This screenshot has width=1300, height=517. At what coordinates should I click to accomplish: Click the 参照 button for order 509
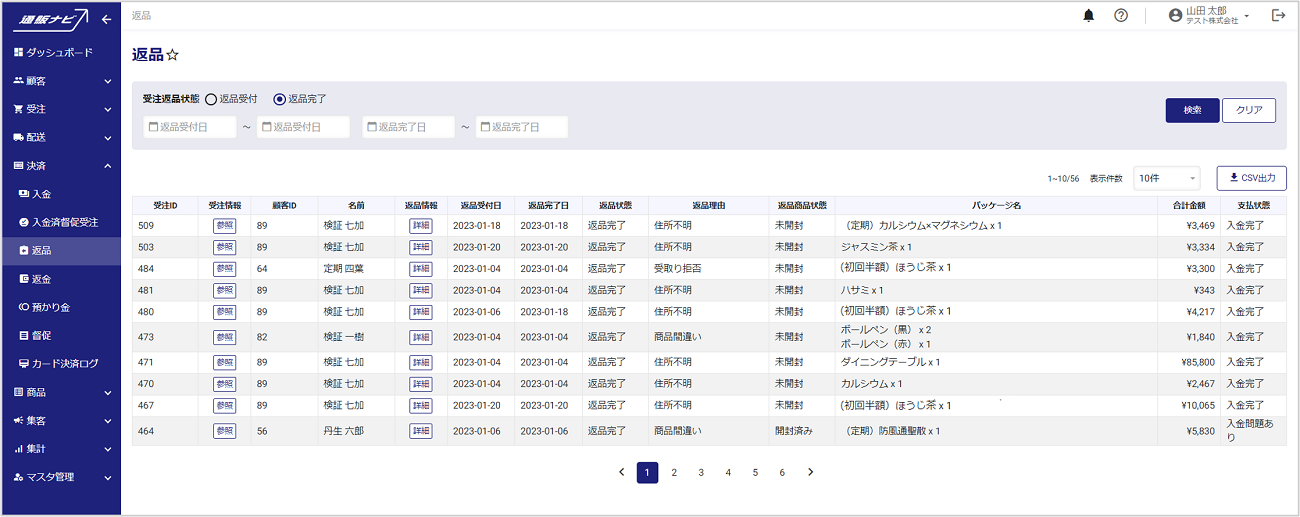click(x=224, y=225)
